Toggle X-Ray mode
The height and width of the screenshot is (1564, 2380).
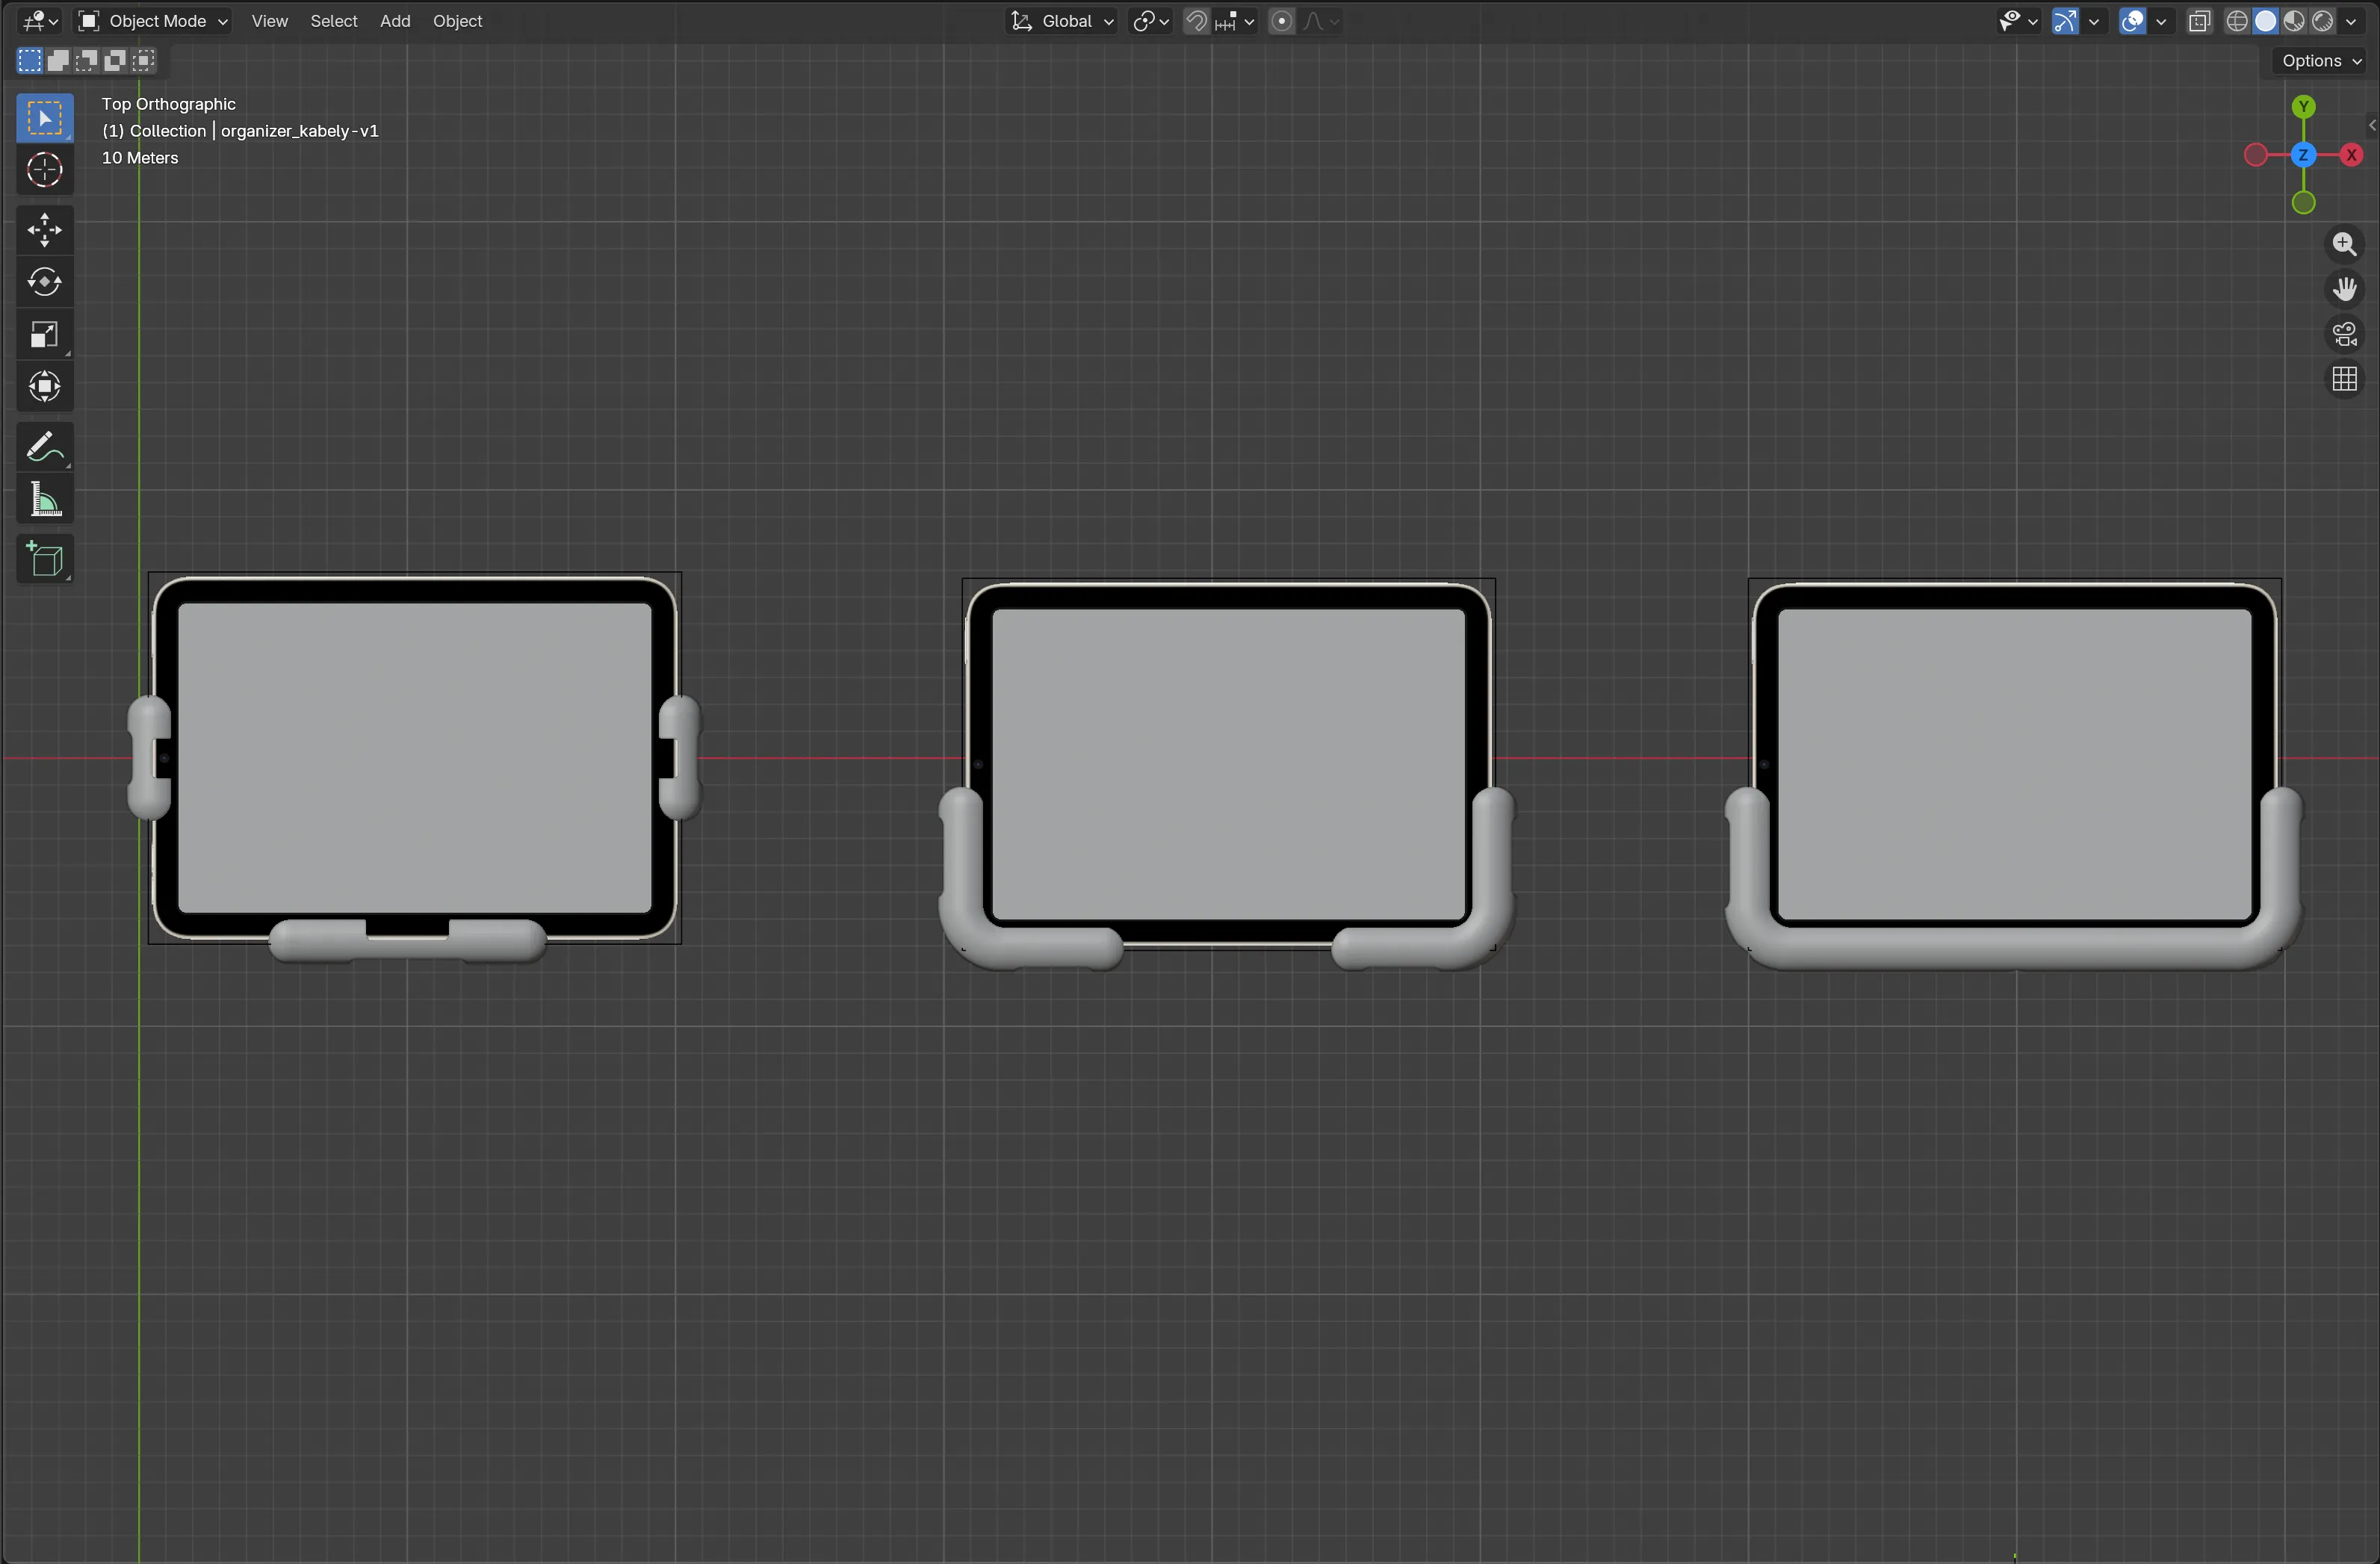[2199, 21]
